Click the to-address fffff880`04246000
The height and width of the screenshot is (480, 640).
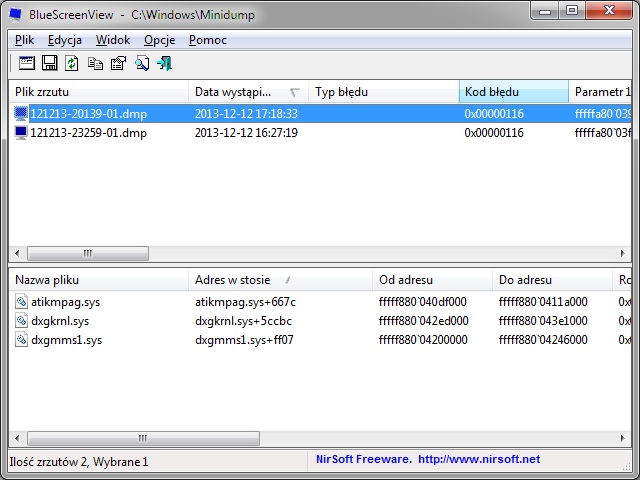click(543, 340)
